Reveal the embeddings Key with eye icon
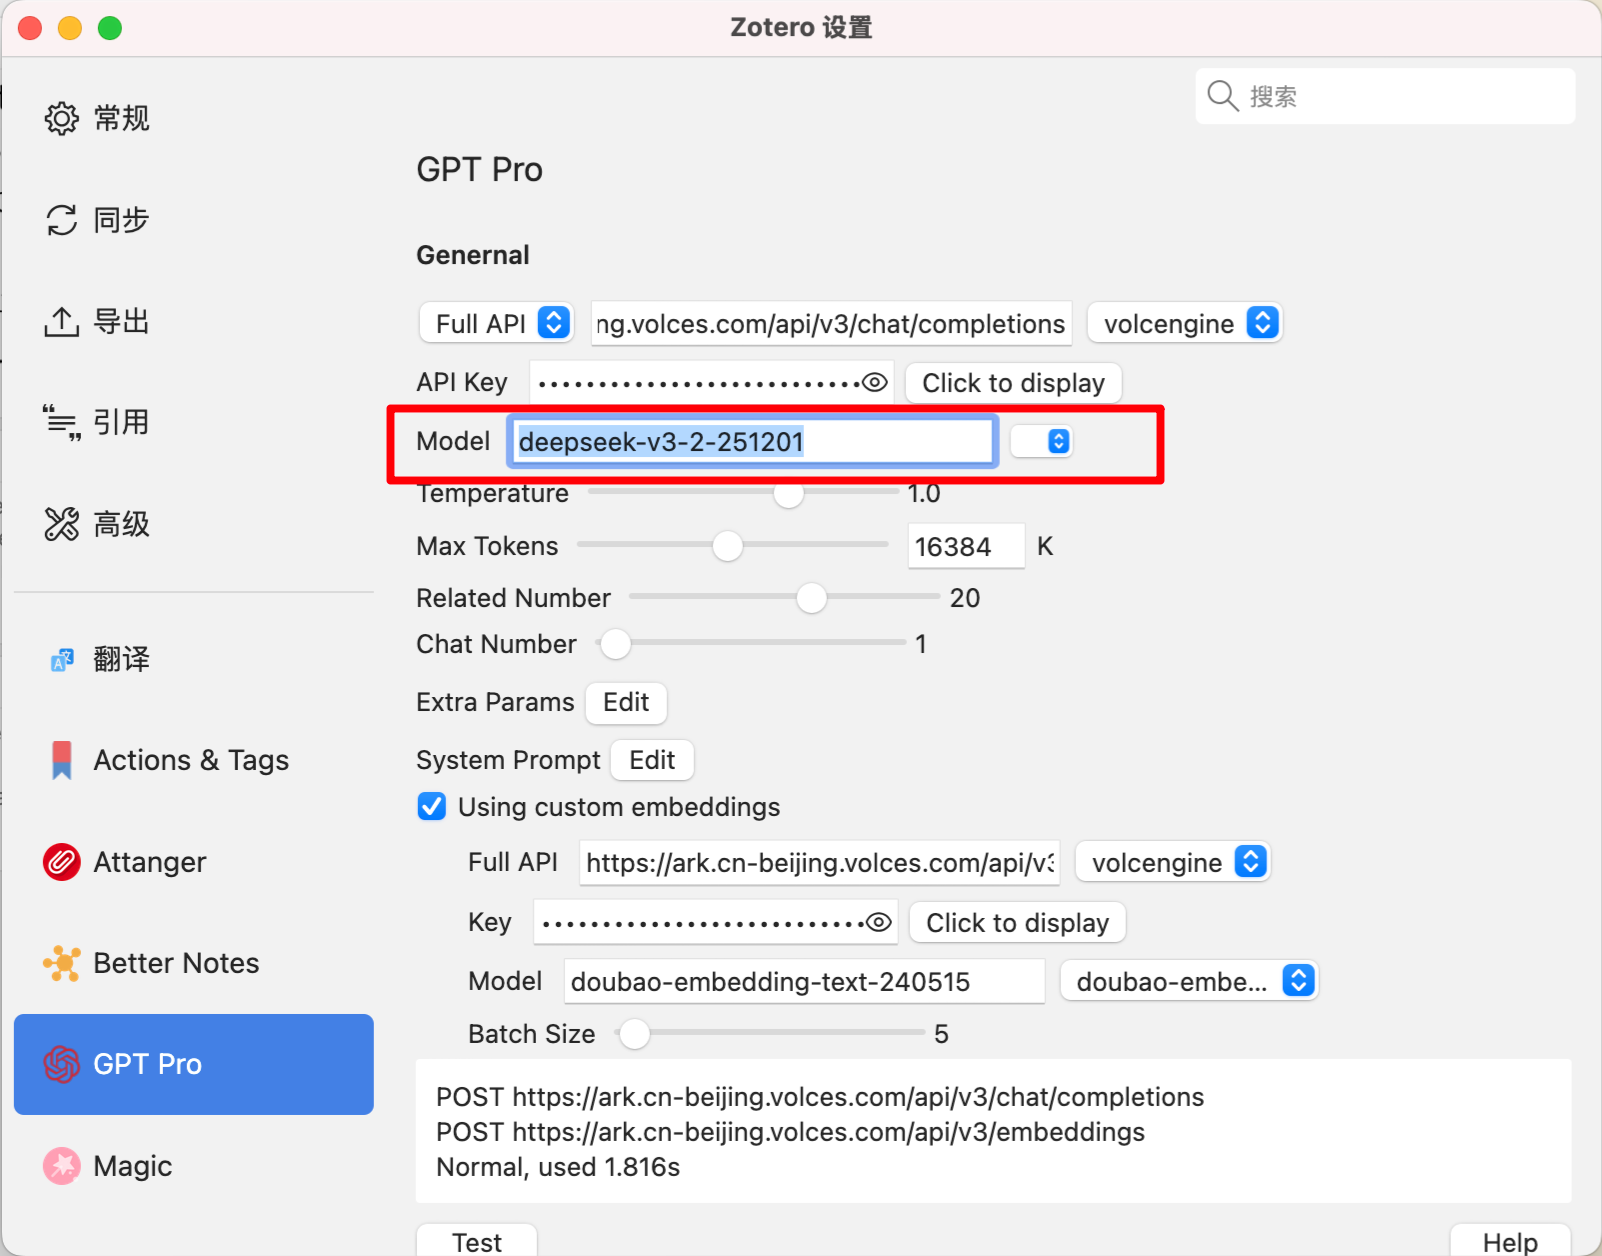The width and height of the screenshot is (1602, 1256). 879,922
